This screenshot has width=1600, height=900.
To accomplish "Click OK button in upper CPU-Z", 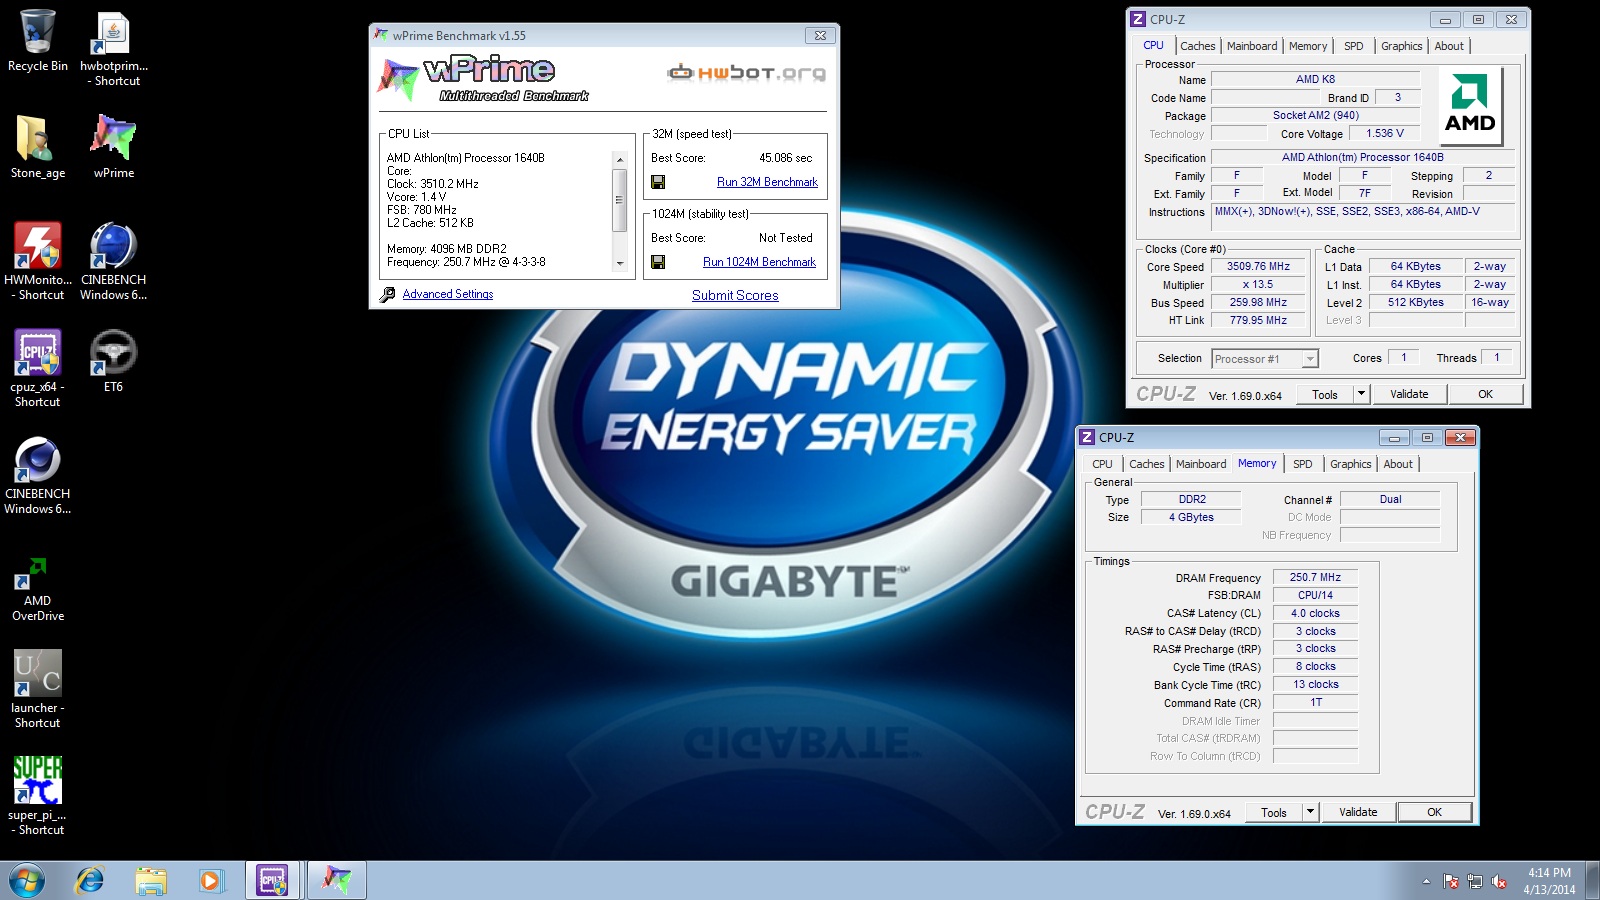I will [1485, 394].
